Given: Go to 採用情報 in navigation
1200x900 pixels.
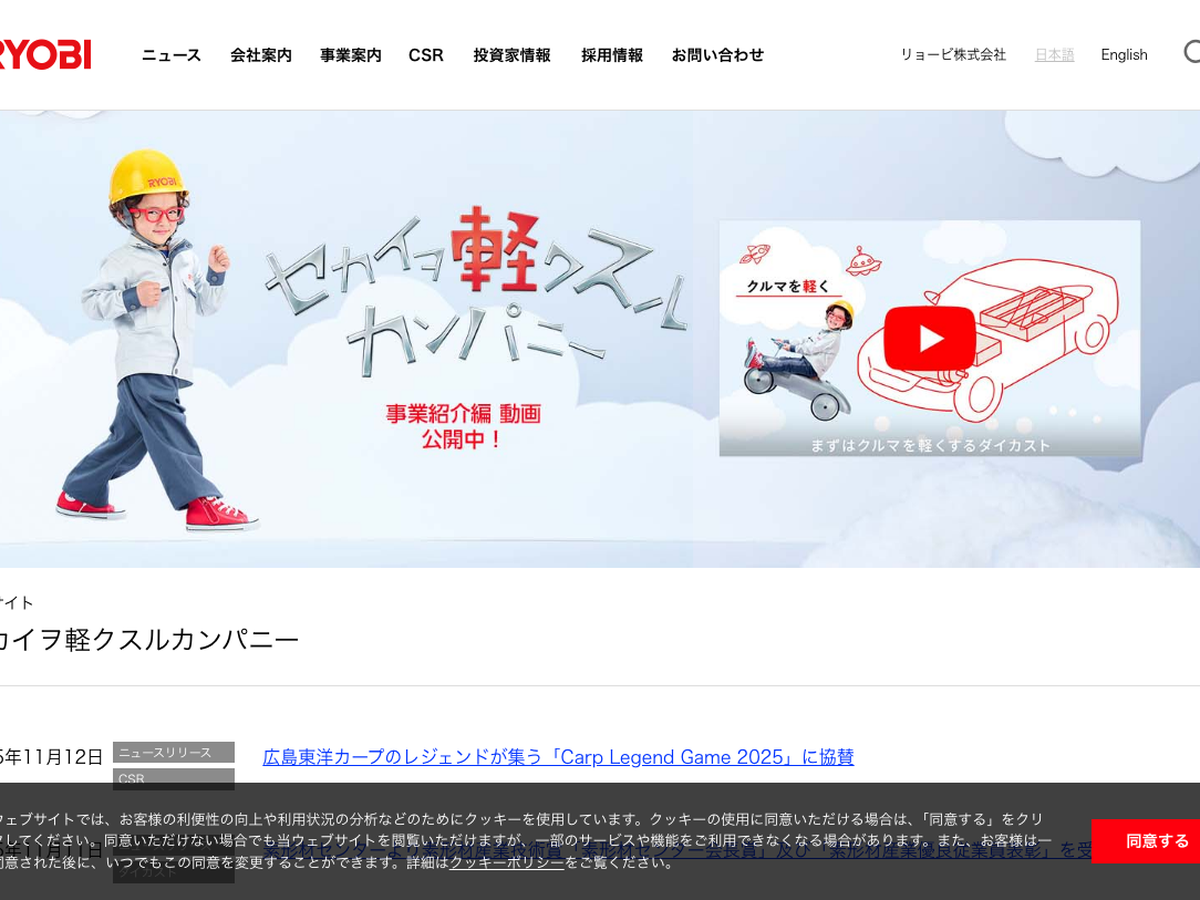Looking at the screenshot, I should tap(612, 55).
